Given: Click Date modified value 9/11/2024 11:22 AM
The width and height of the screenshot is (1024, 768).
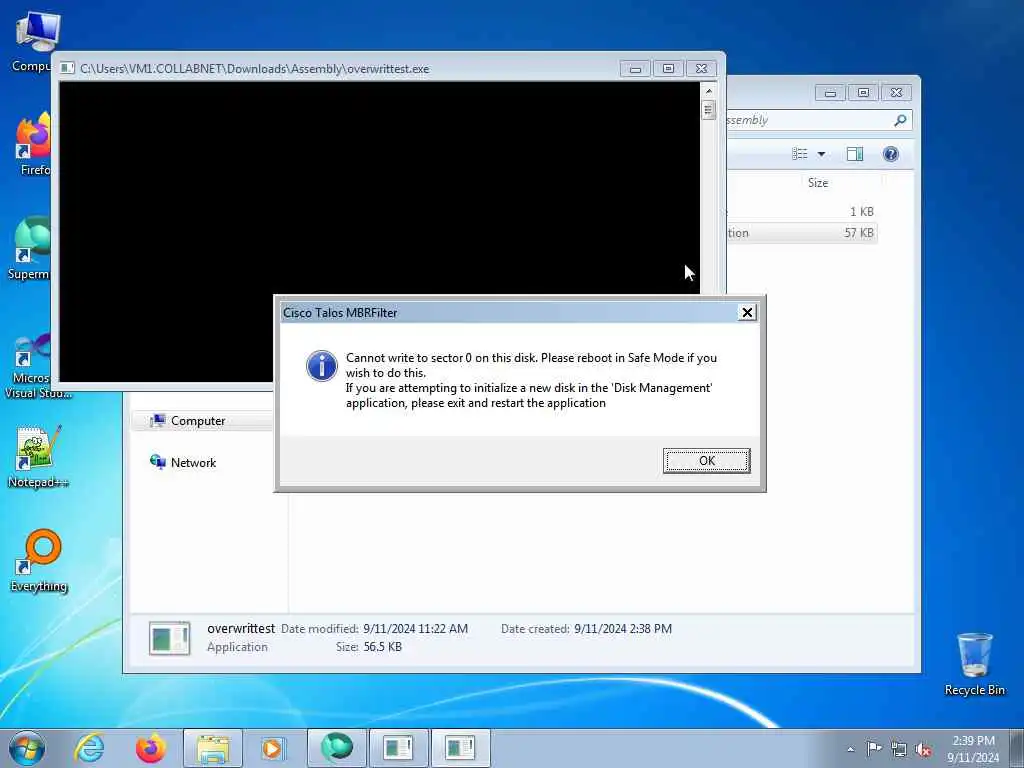Looking at the screenshot, I should pyautogui.click(x=415, y=629).
